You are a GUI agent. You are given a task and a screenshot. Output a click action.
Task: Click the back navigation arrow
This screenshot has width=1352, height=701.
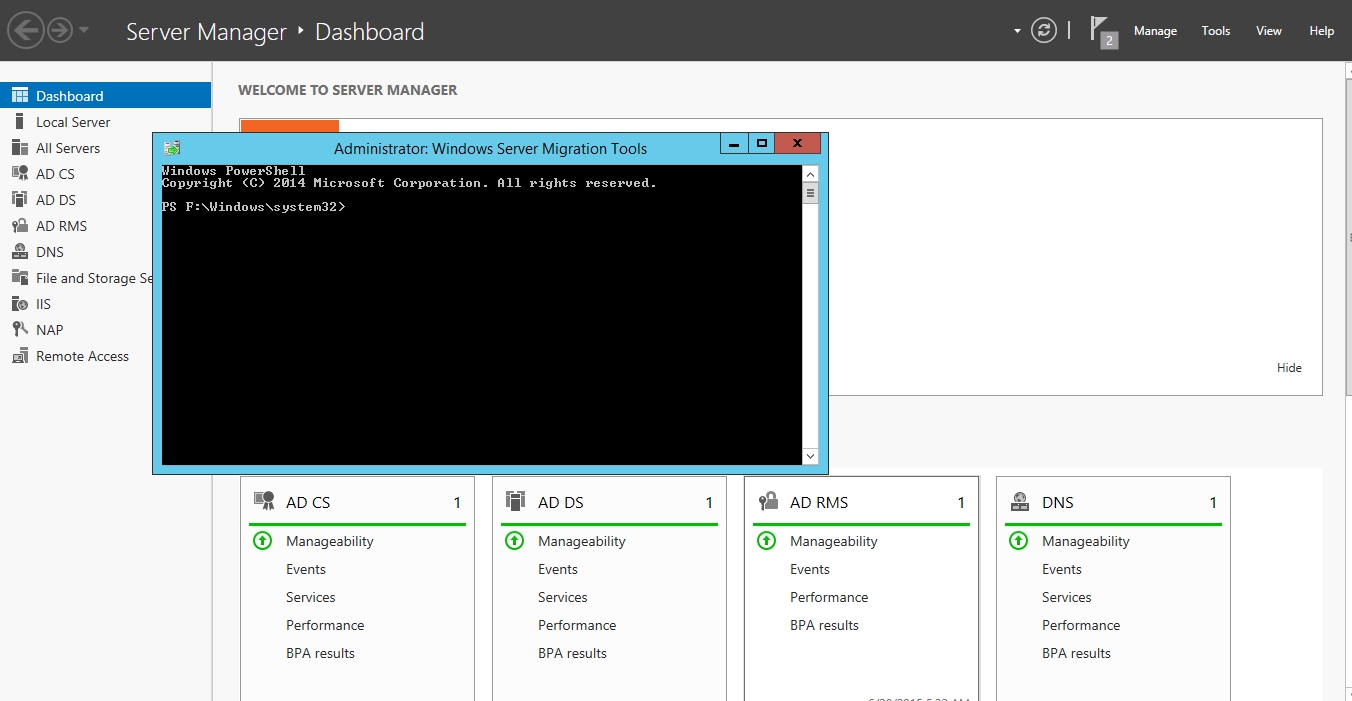point(26,31)
